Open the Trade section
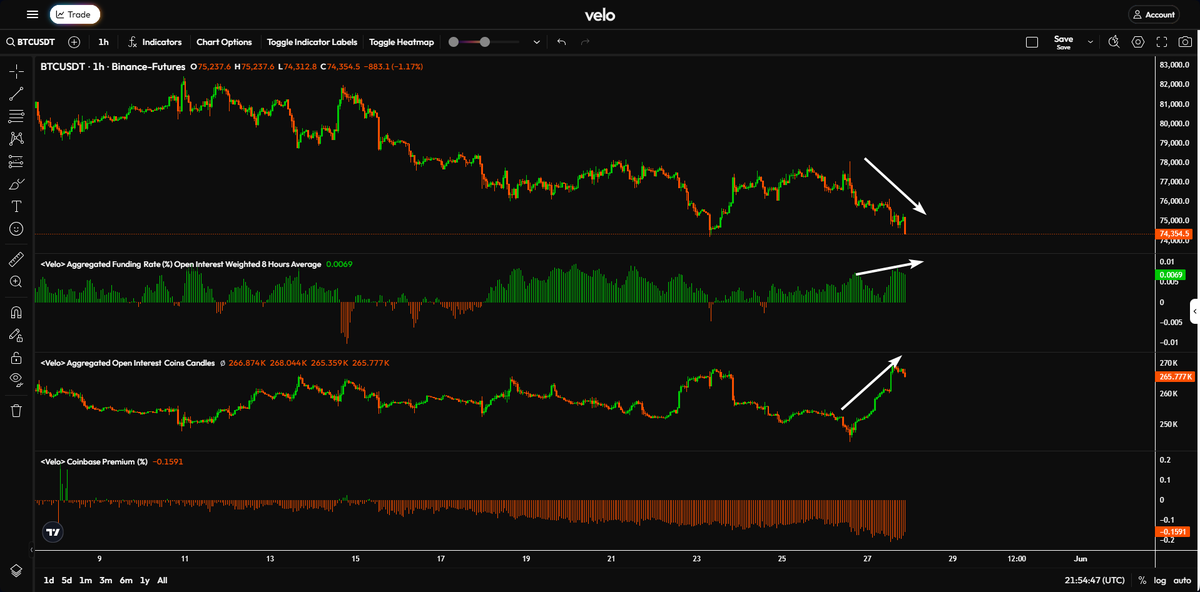This screenshot has height=592, width=1200. coord(74,15)
